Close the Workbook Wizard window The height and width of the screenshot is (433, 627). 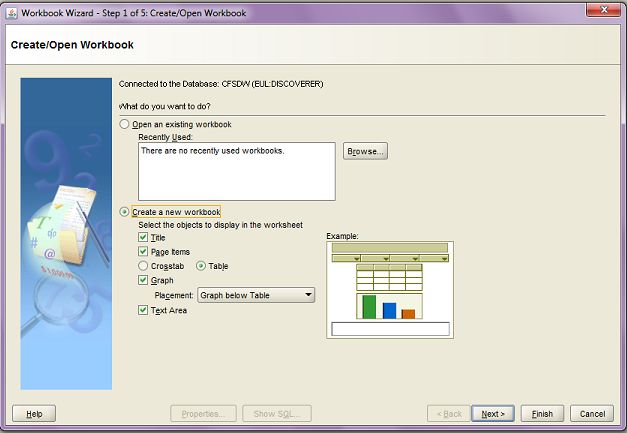[603, 10]
